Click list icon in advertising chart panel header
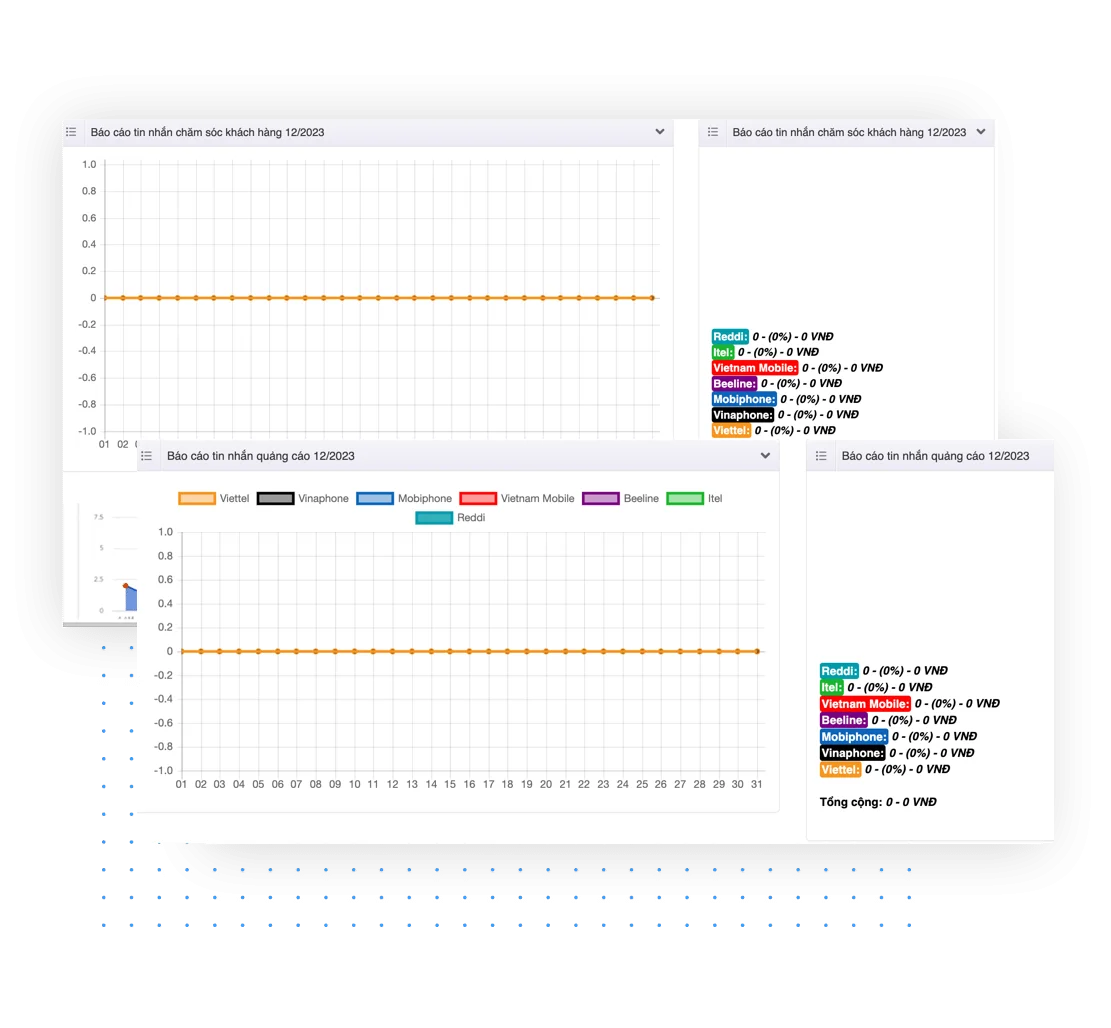 tap(146, 456)
